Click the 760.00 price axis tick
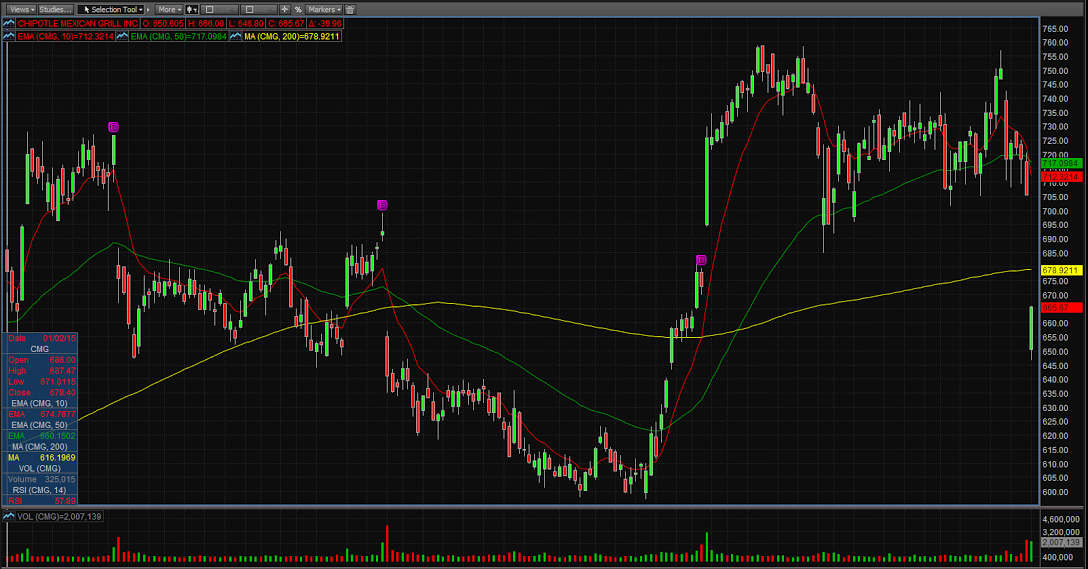This screenshot has height=569, width=1088. pyautogui.click(x=1055, y=42)
